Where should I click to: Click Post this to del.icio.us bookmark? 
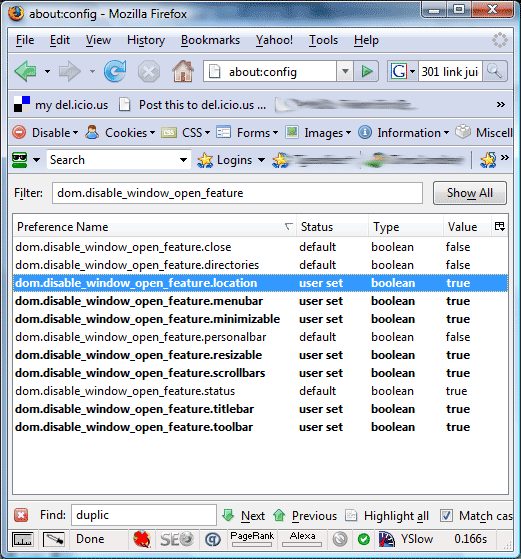tap(193, 105)
